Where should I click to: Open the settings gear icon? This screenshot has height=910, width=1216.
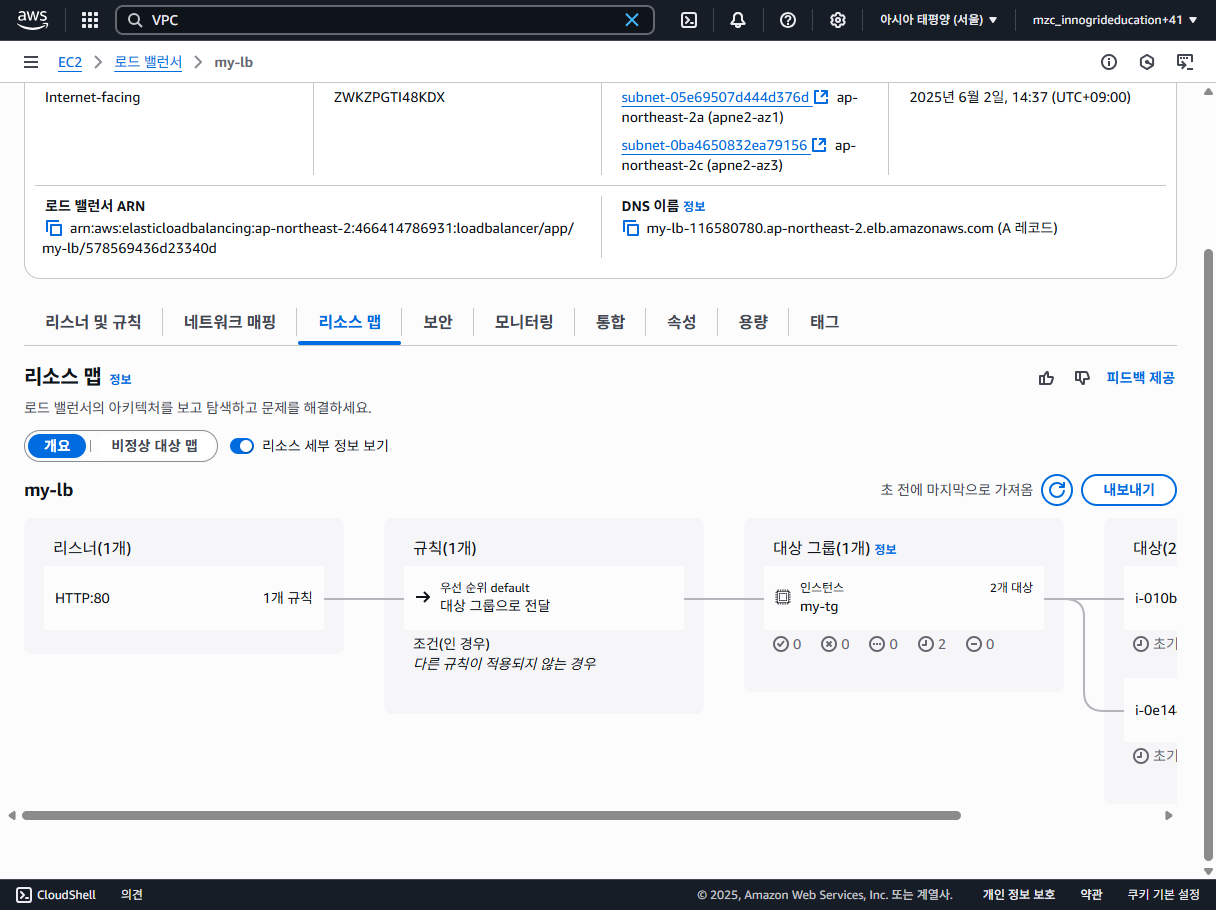[x=838, y=20]
